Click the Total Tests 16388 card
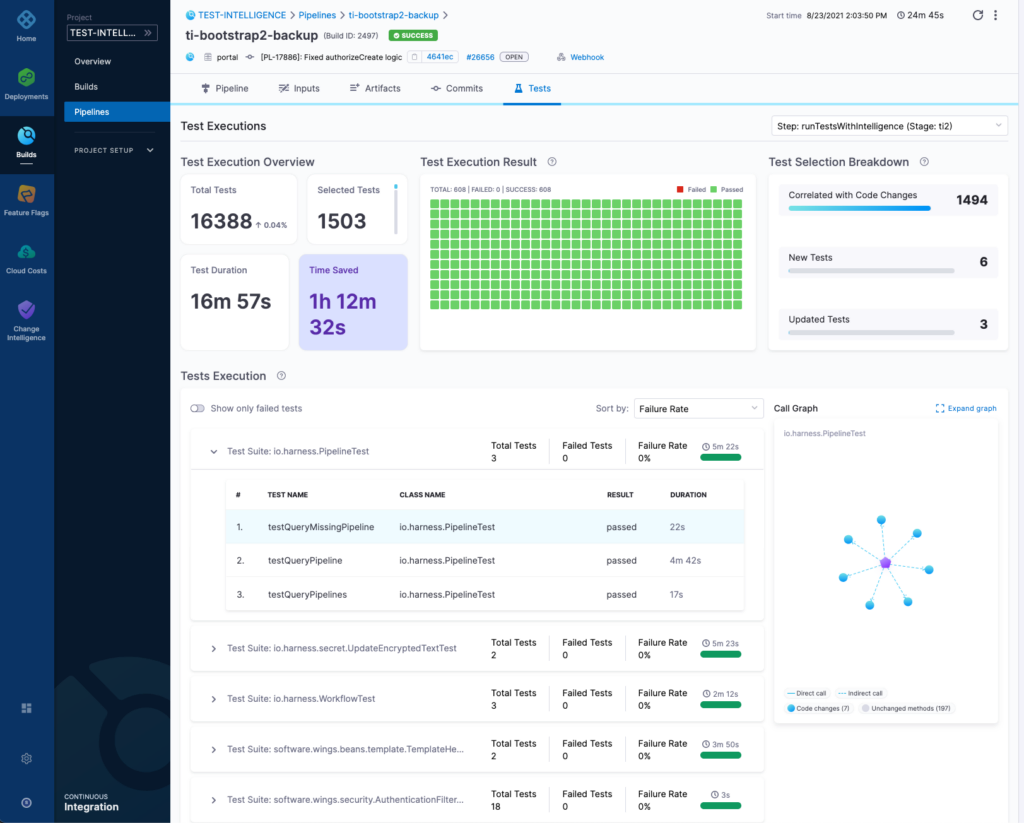Viewport: 1024px width, 823px height. (238, 208)
